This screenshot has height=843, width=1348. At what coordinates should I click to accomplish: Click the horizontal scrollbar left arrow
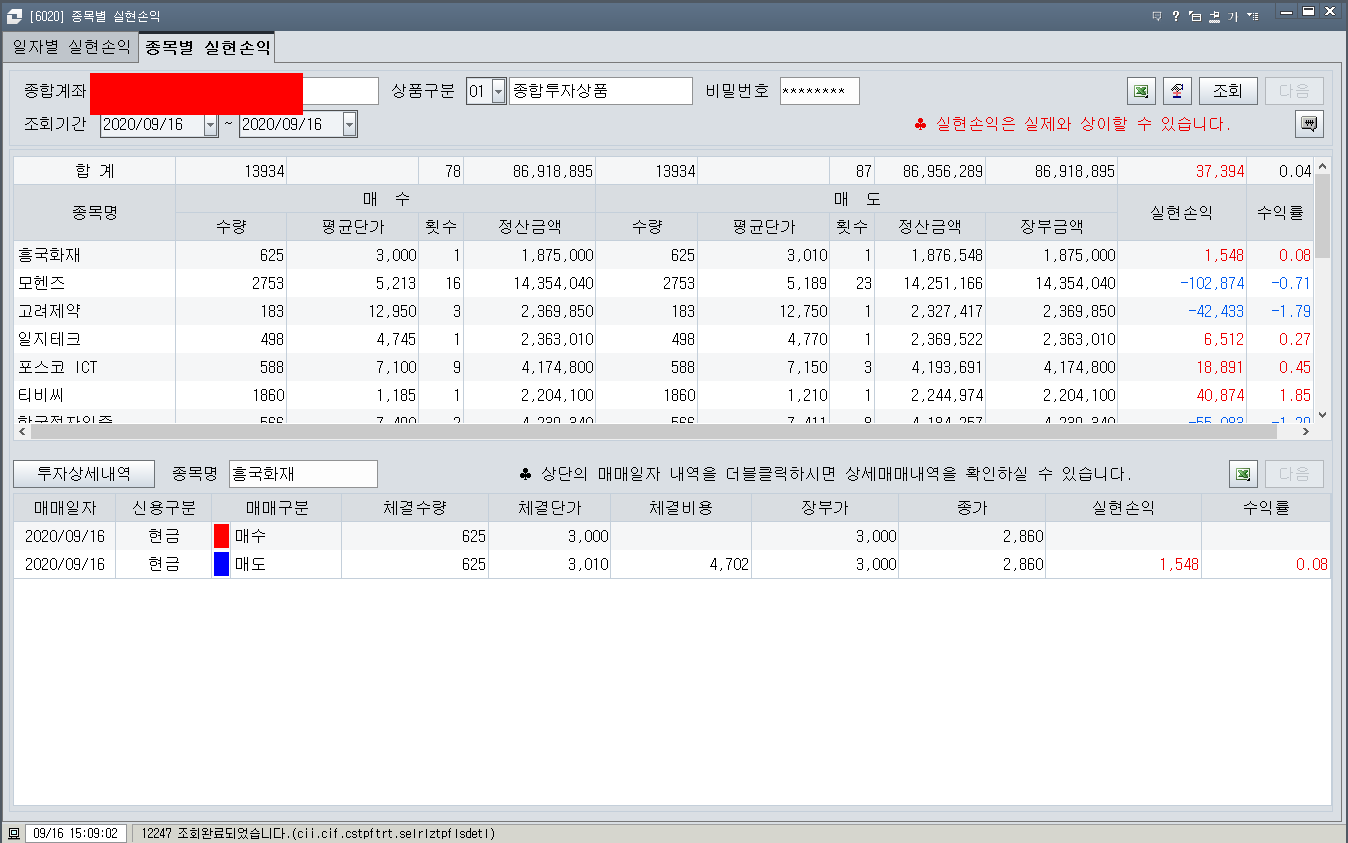[x=22, y=432]
